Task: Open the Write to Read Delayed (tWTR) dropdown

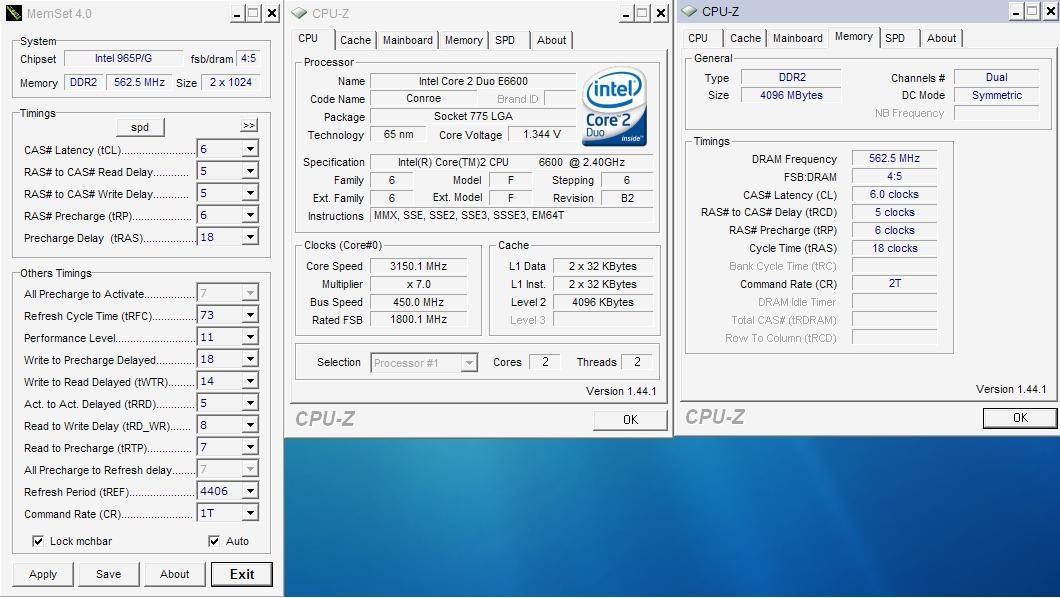Action: click(250, 381)
